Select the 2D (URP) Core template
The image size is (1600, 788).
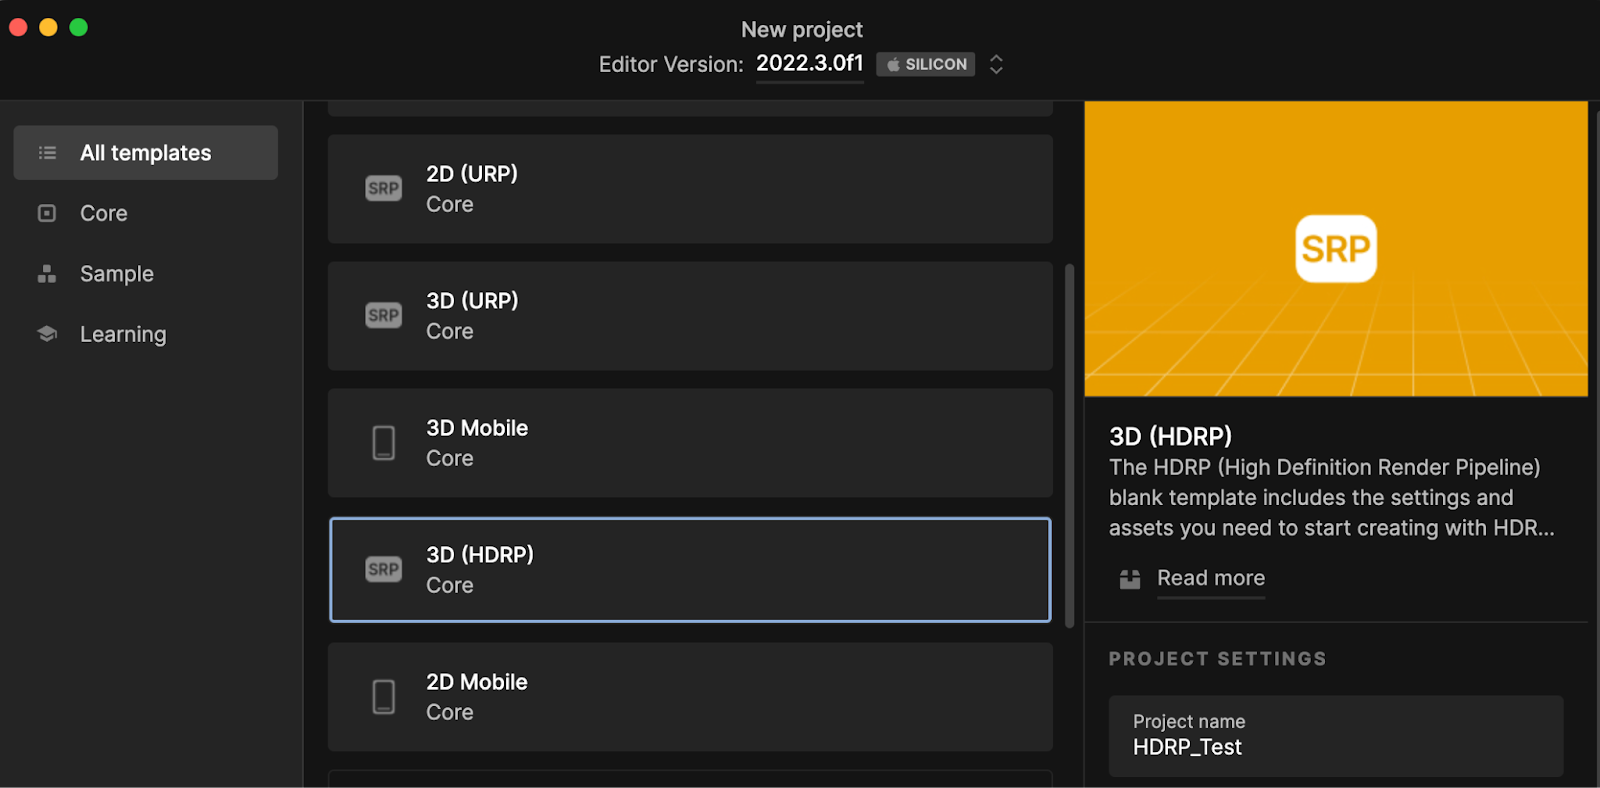tap(690, 189)
